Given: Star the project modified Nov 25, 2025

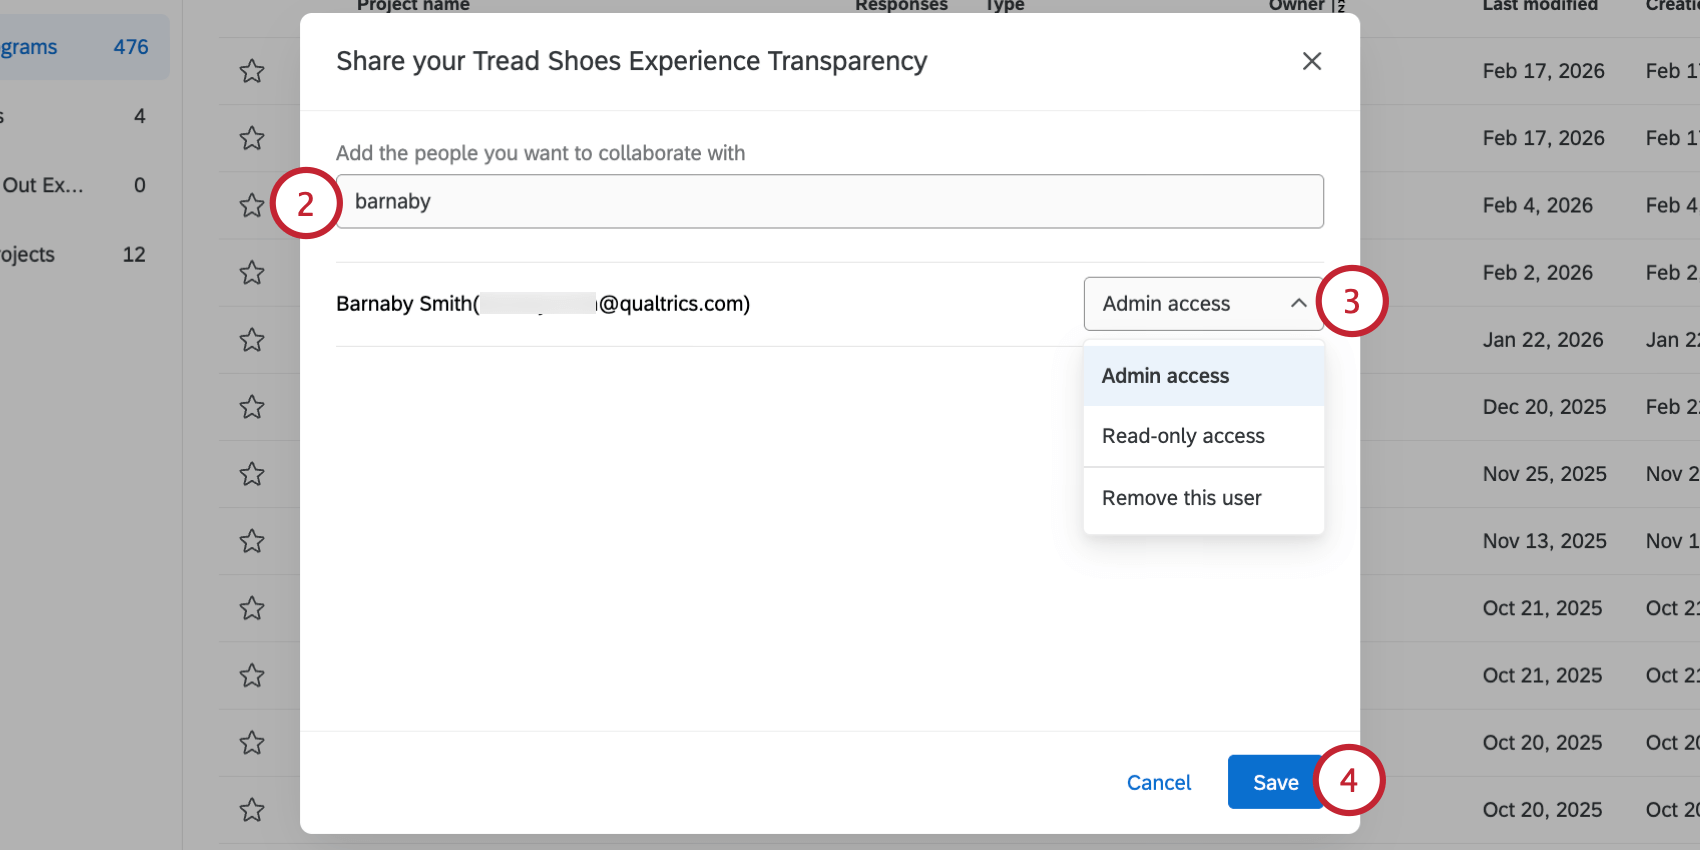Looking at the screenshot, I should tap(252, 474).
